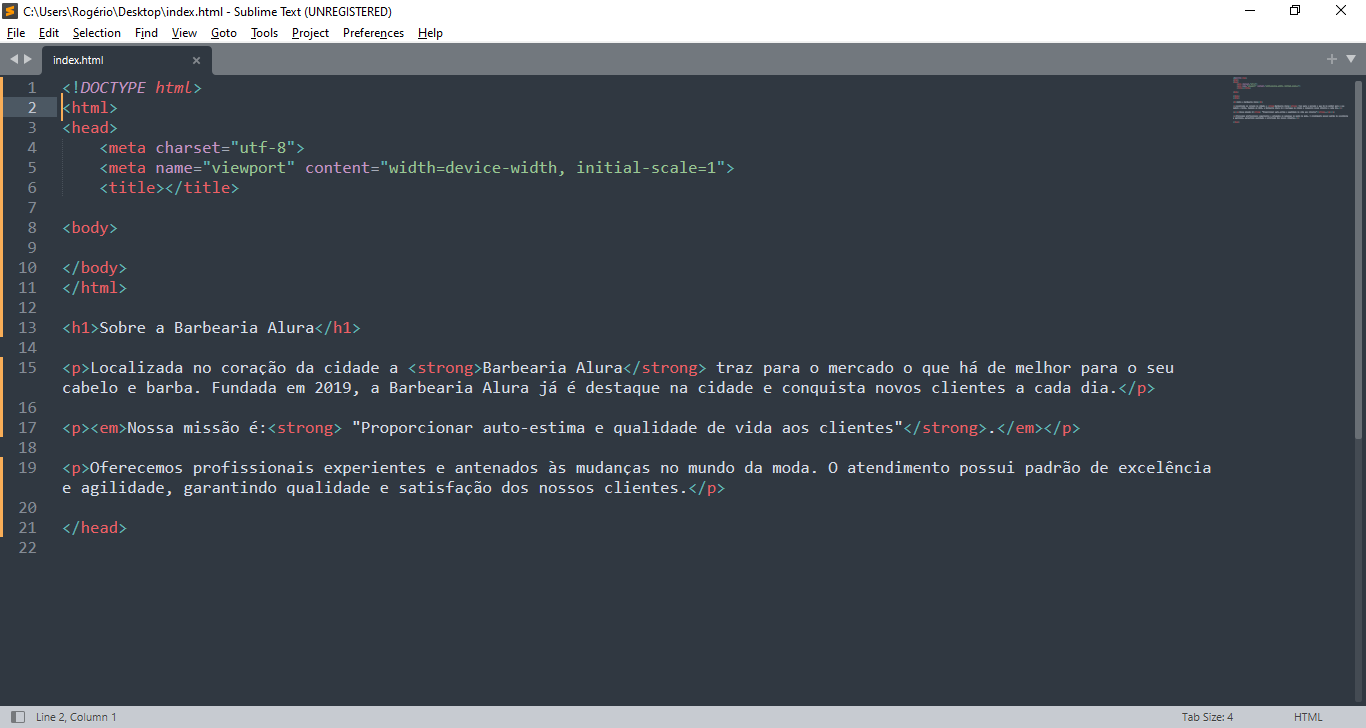The image size is (1366, 728).
Task: Click line number 22 in the gutter
Action: pyautogui.click(x=27, y=548)
